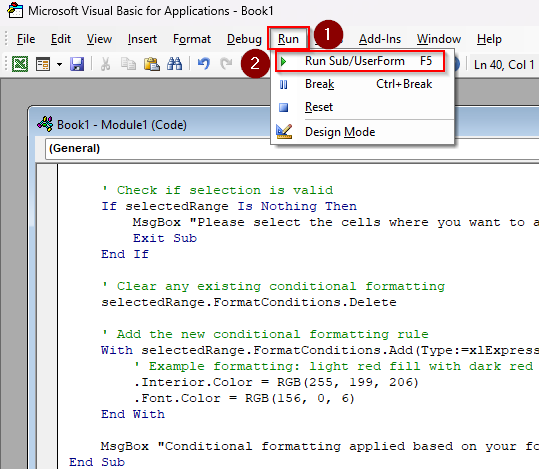
Task: Click the '.Interior.Color = RGB(255, 199, 206)' line
Action: 276,382
